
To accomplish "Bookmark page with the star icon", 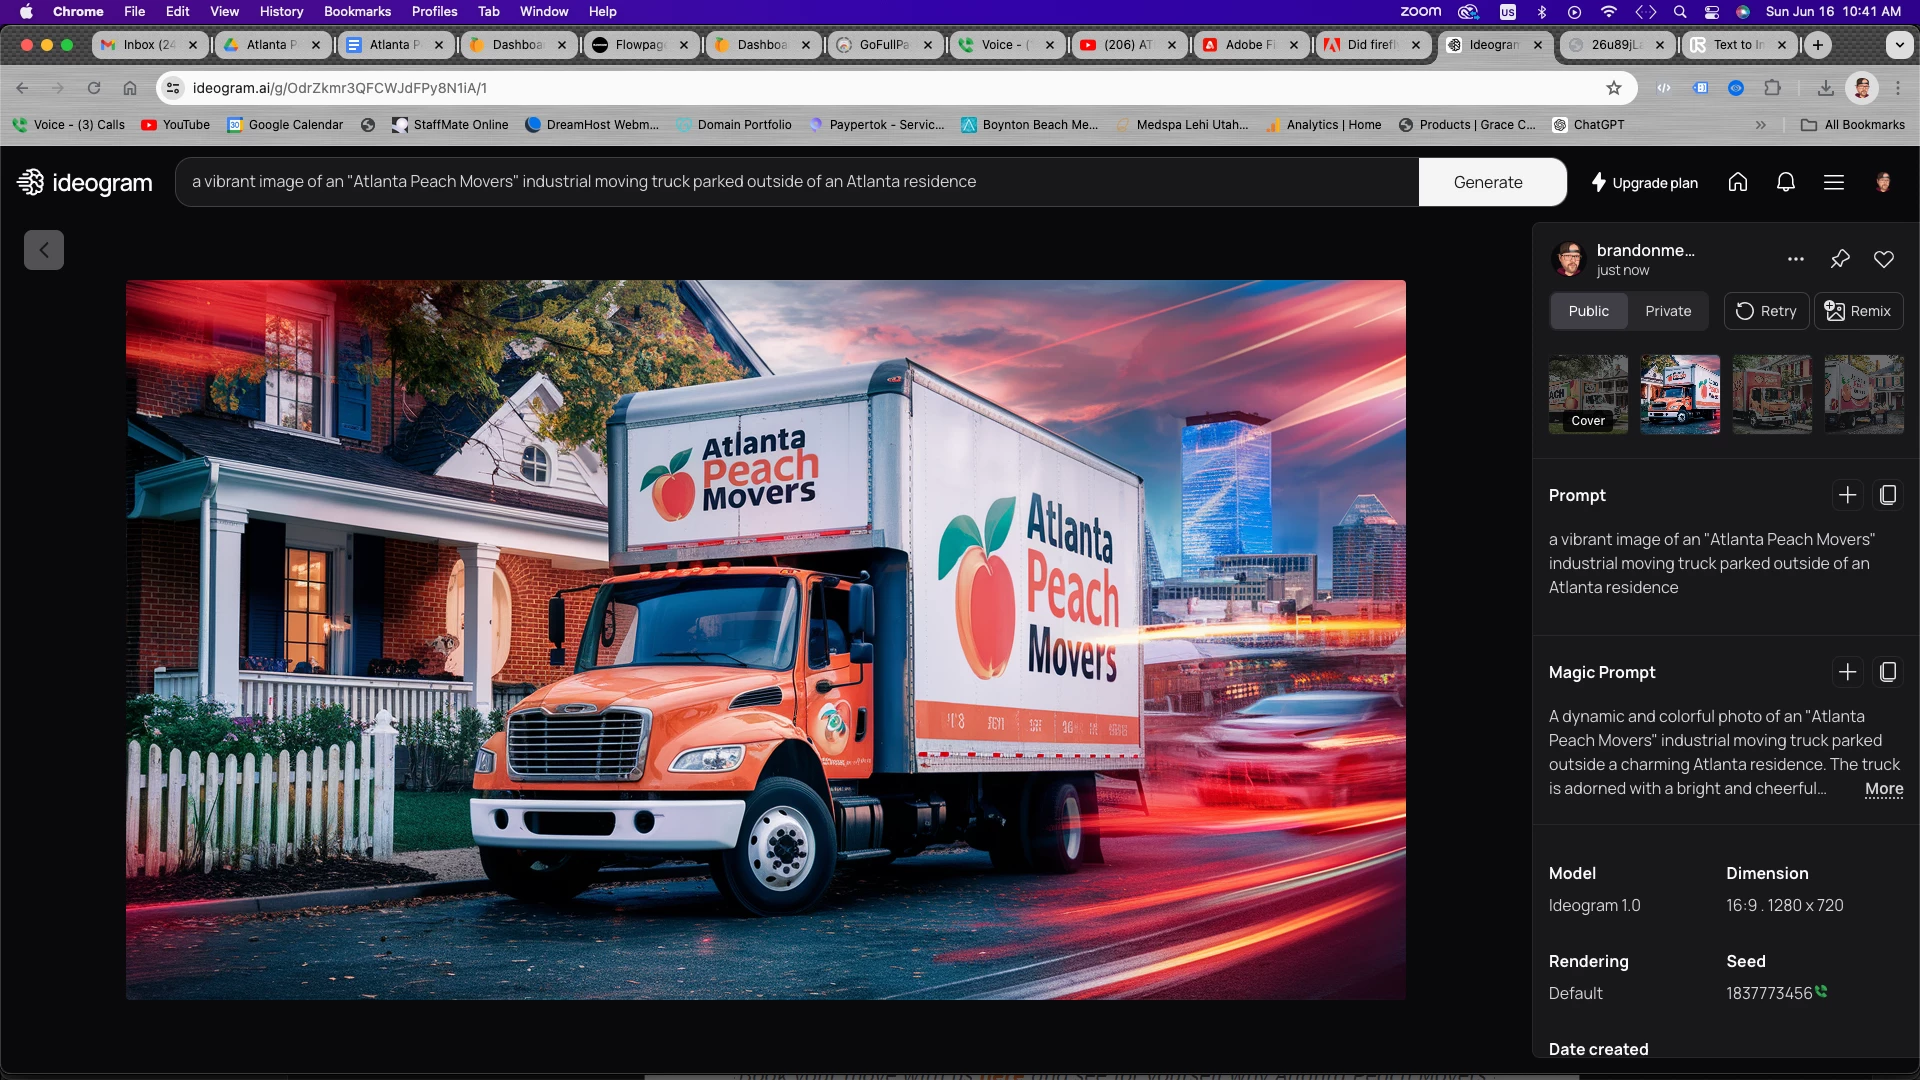I will (1614, 88).
